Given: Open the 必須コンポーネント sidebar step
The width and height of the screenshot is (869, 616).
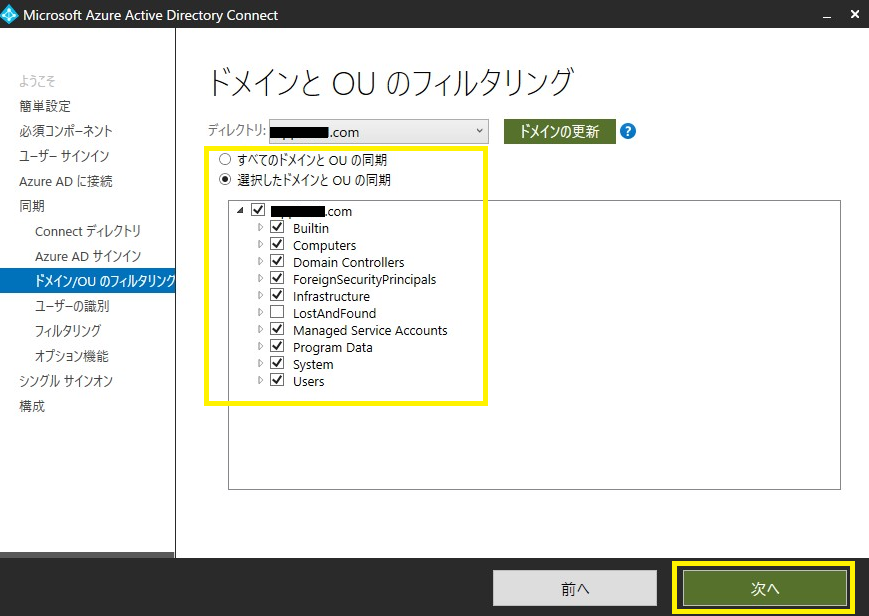Looking at the screenshot, I should coord(66,131).
